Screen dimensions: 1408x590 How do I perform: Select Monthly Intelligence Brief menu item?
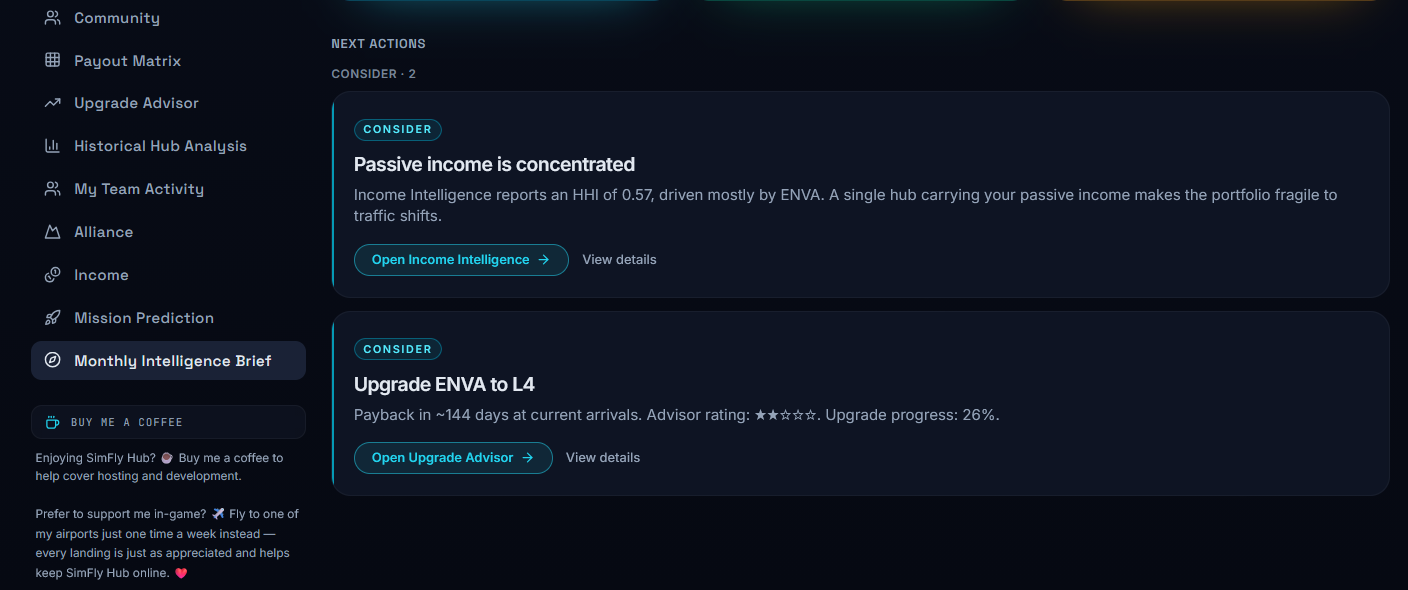click(x=168, y=361)
